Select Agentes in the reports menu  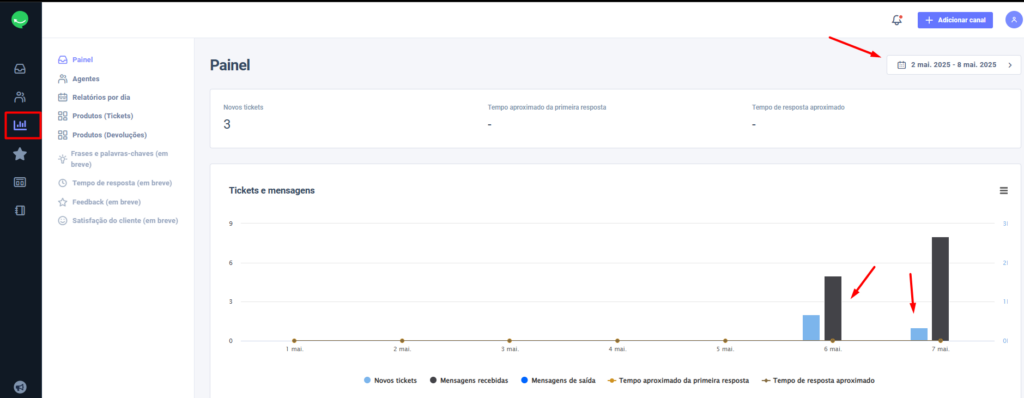point(86,78)
